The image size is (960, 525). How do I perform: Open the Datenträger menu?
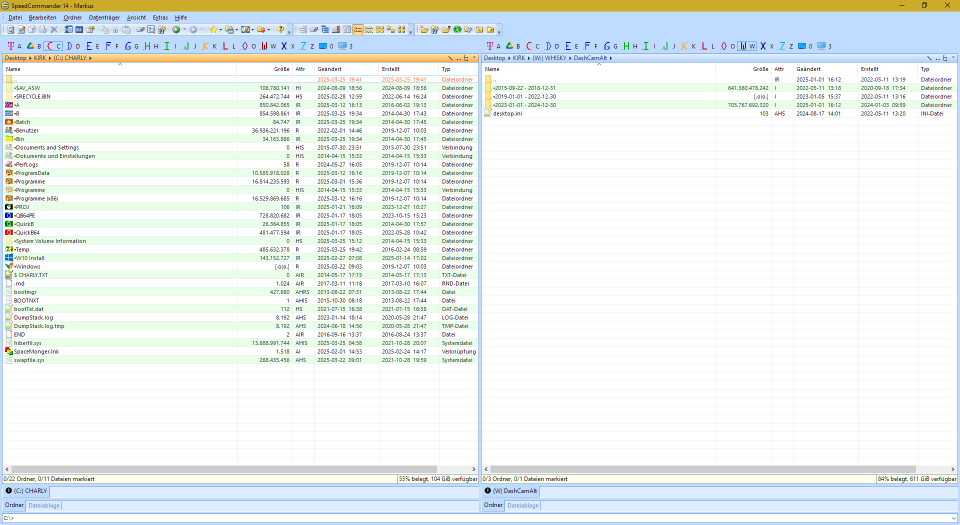(x=104, y=18)
